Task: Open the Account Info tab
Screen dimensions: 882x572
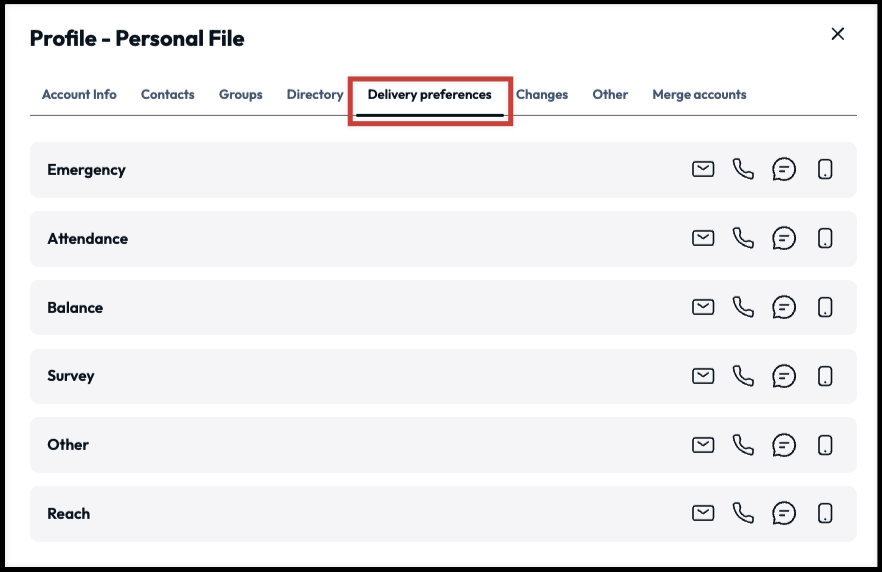Action: (79, 95)
